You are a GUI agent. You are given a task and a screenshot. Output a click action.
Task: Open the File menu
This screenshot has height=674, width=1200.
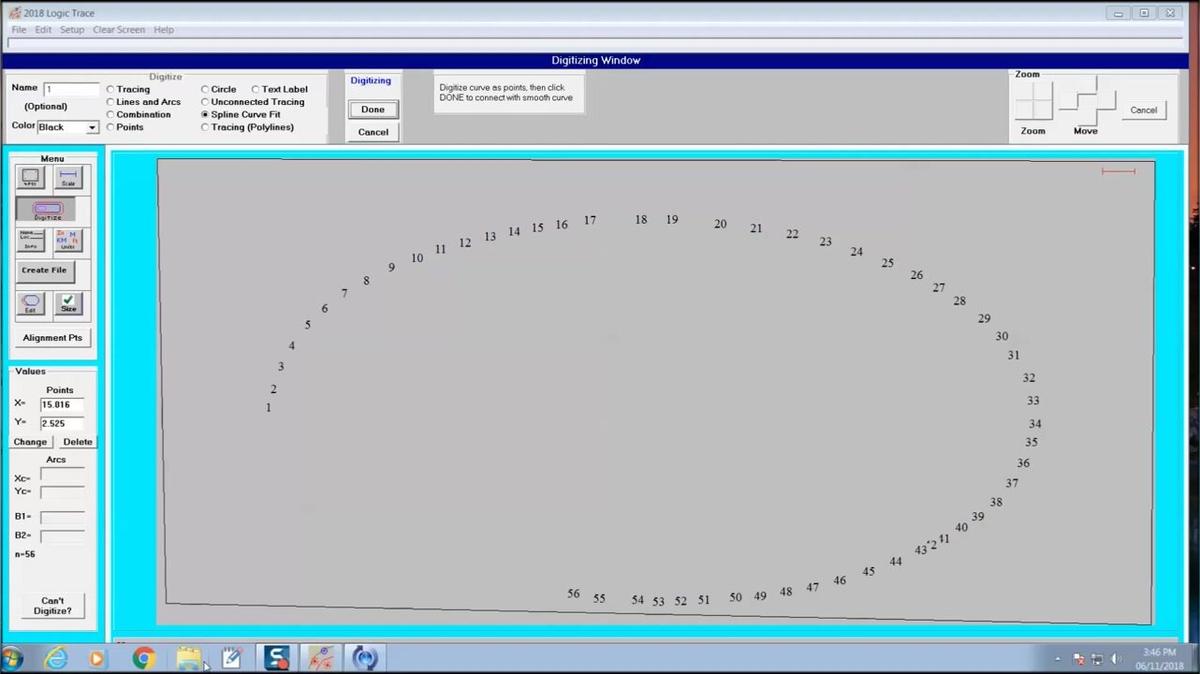[x=19, y=30]
